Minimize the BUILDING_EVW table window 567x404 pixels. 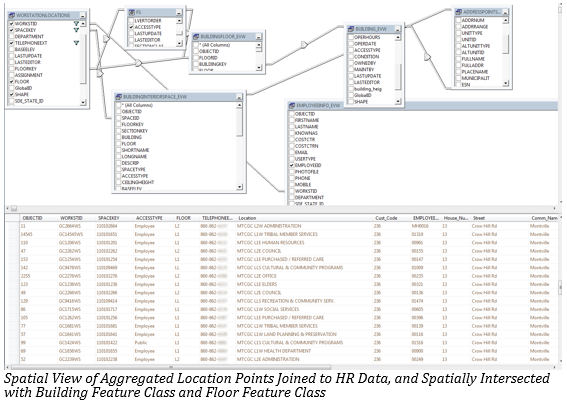(x=398, y=29)
